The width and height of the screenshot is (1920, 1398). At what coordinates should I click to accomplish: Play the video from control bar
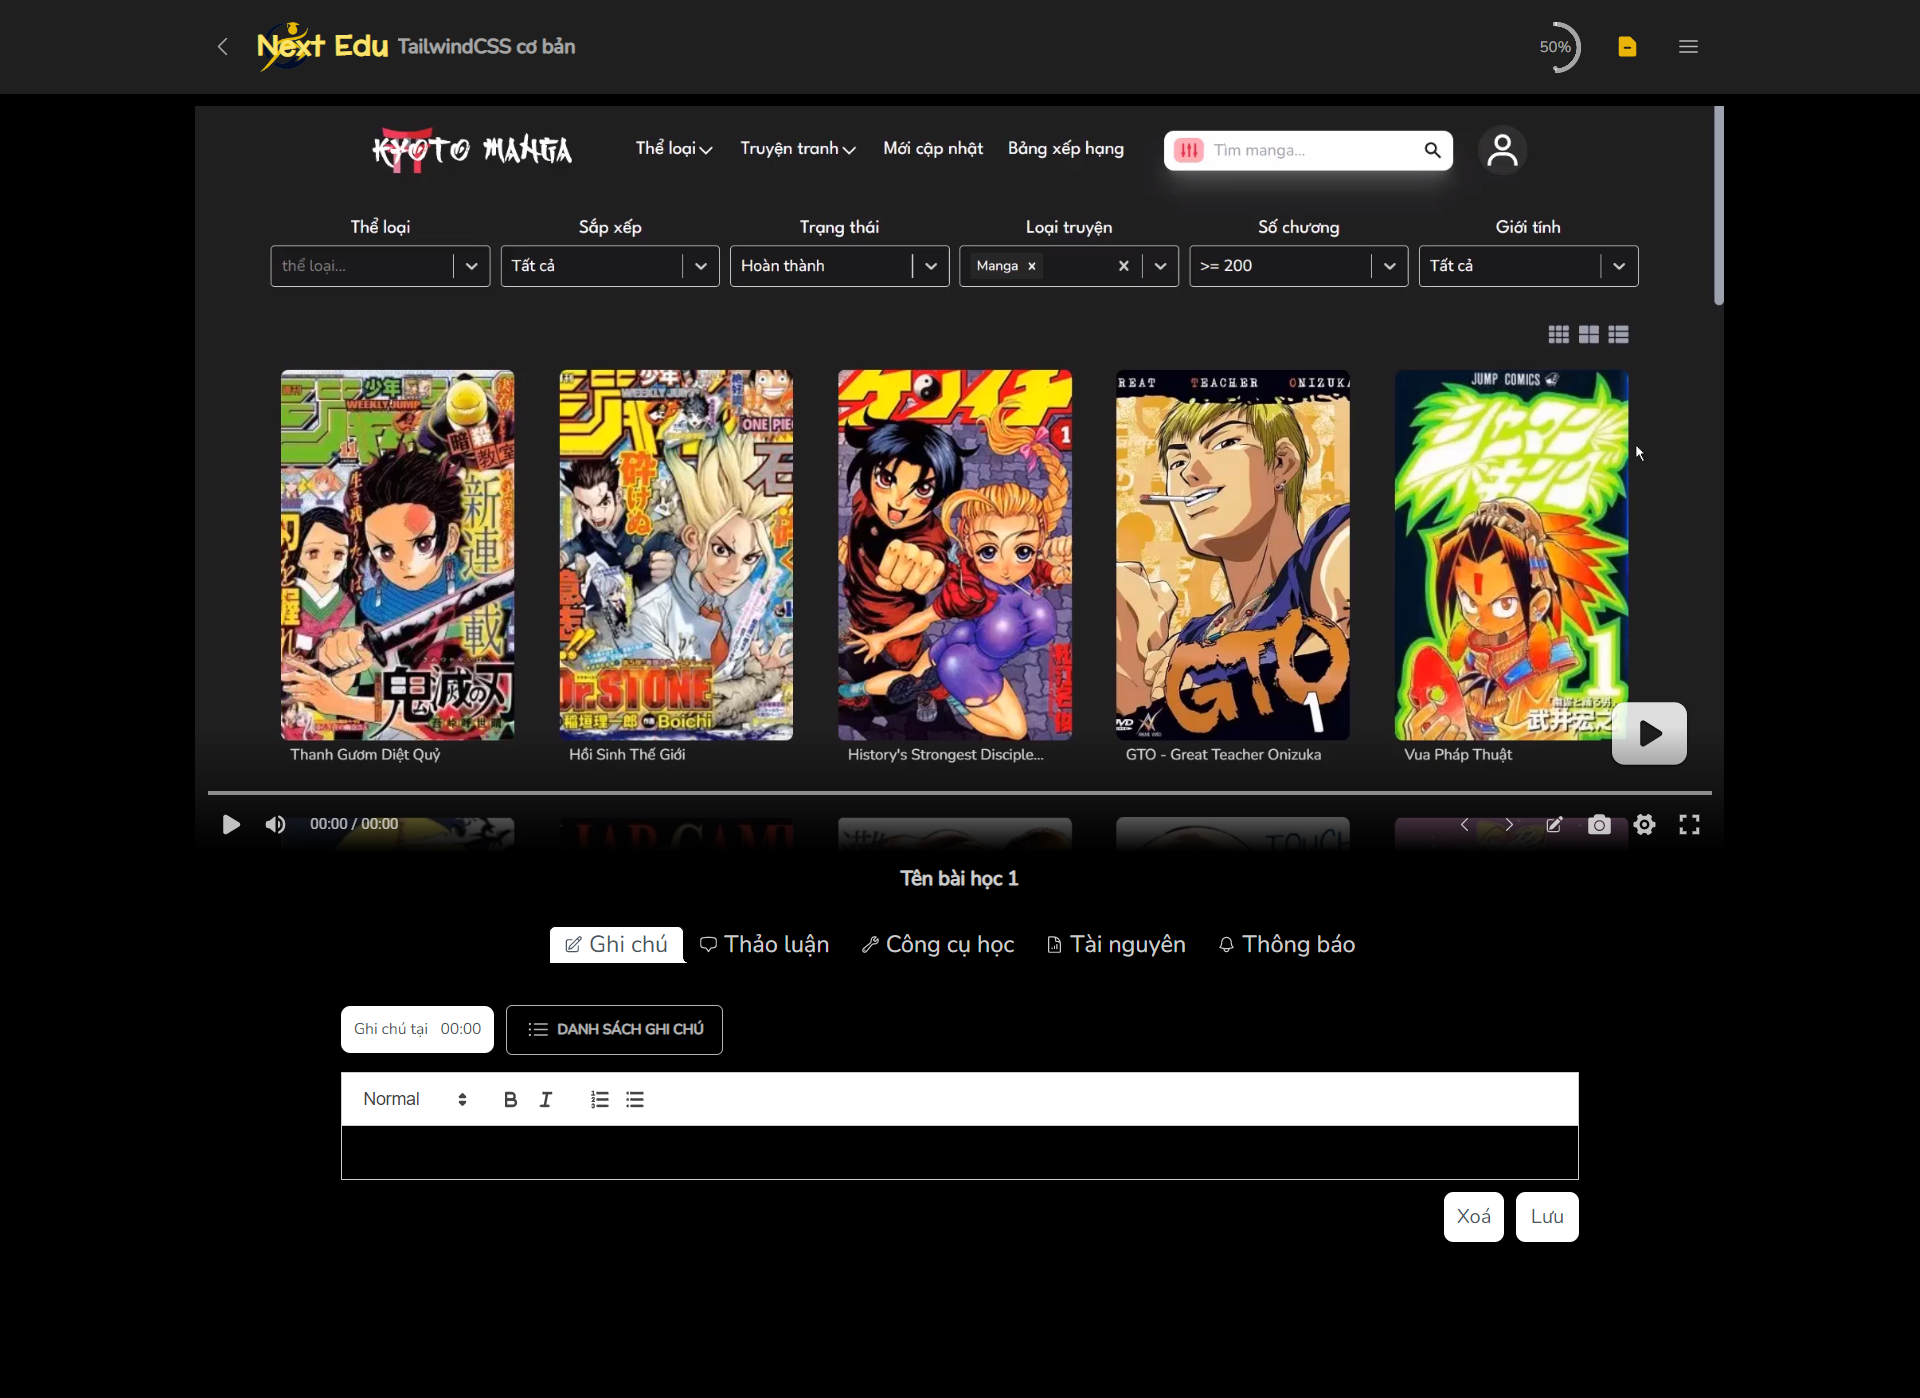[x=231, y=824]
